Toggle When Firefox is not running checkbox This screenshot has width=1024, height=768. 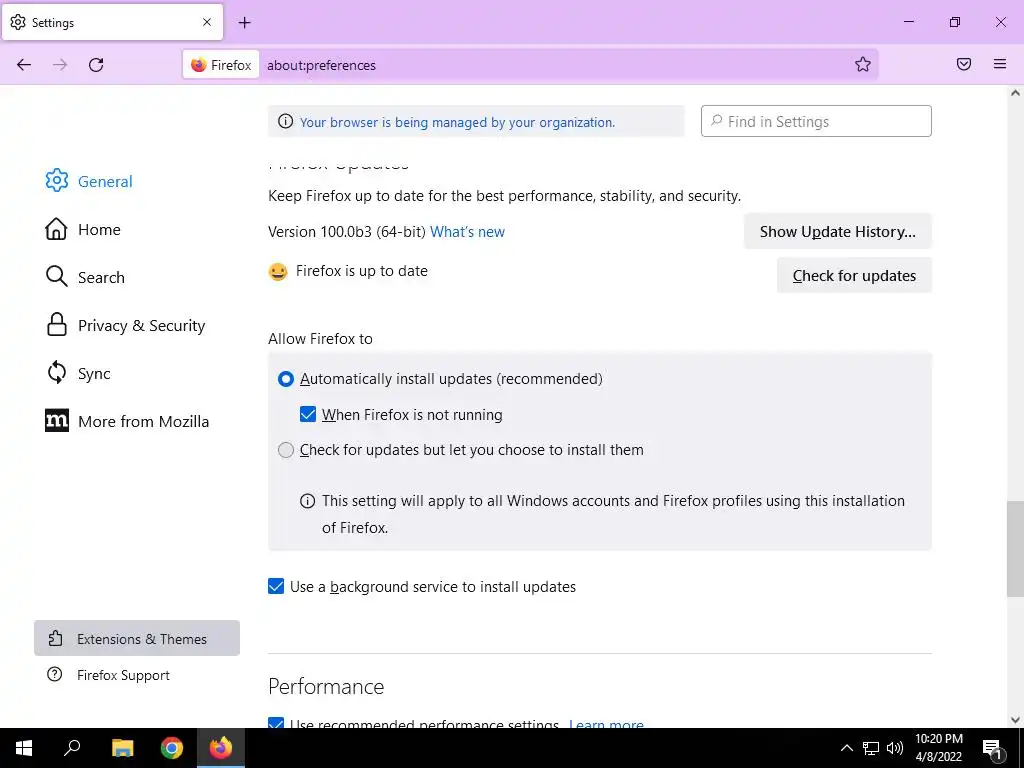point(308,414)
